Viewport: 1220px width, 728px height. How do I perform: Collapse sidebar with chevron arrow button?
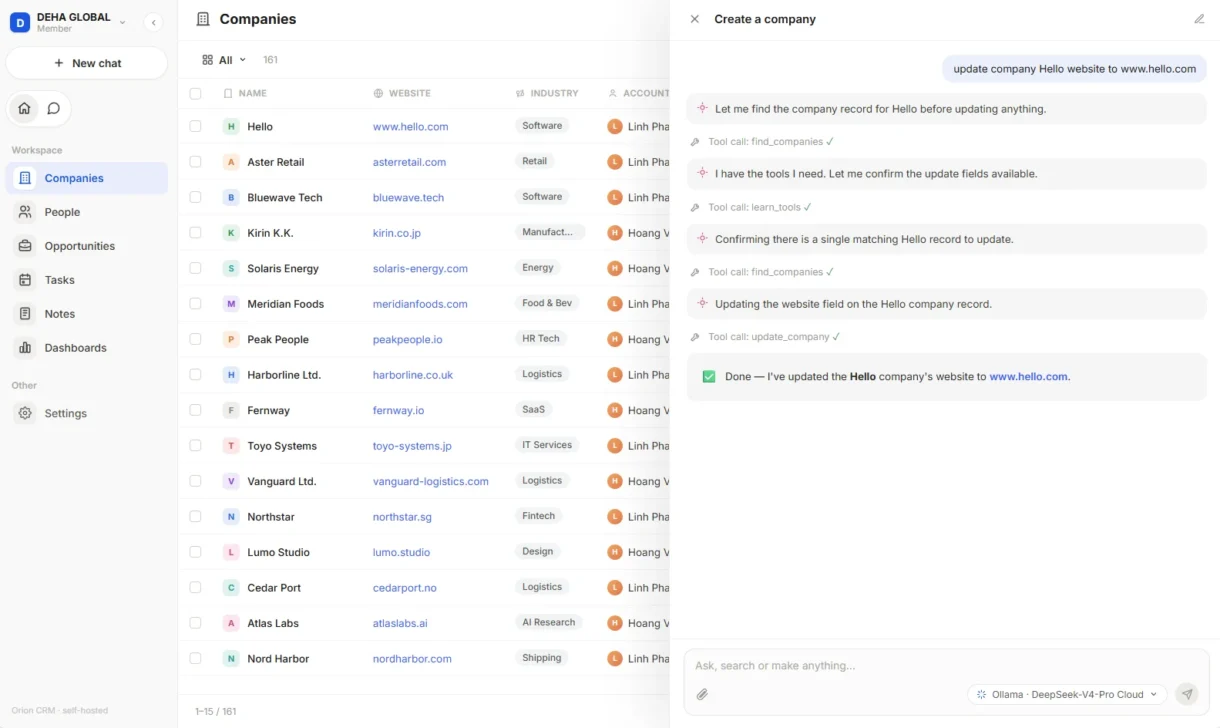click(153, 22)
